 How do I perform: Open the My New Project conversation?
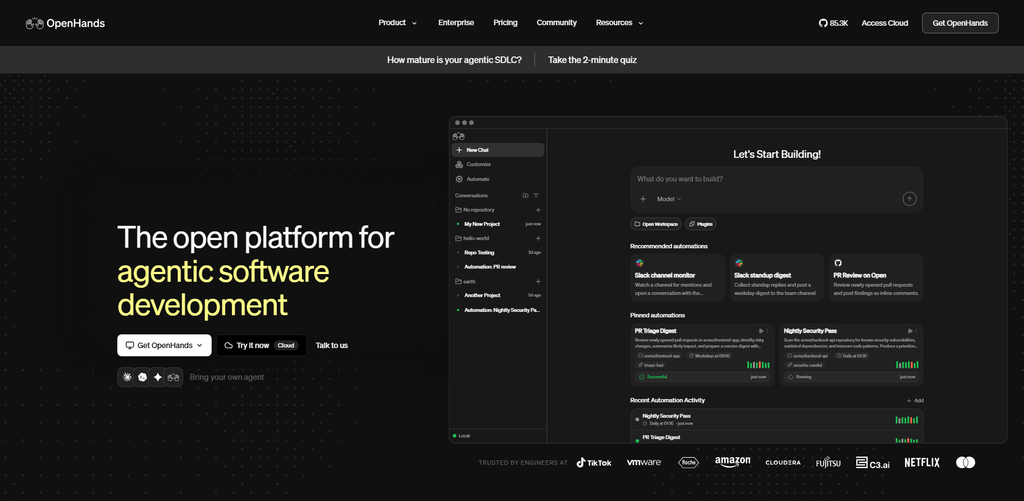tap(498, 224)
